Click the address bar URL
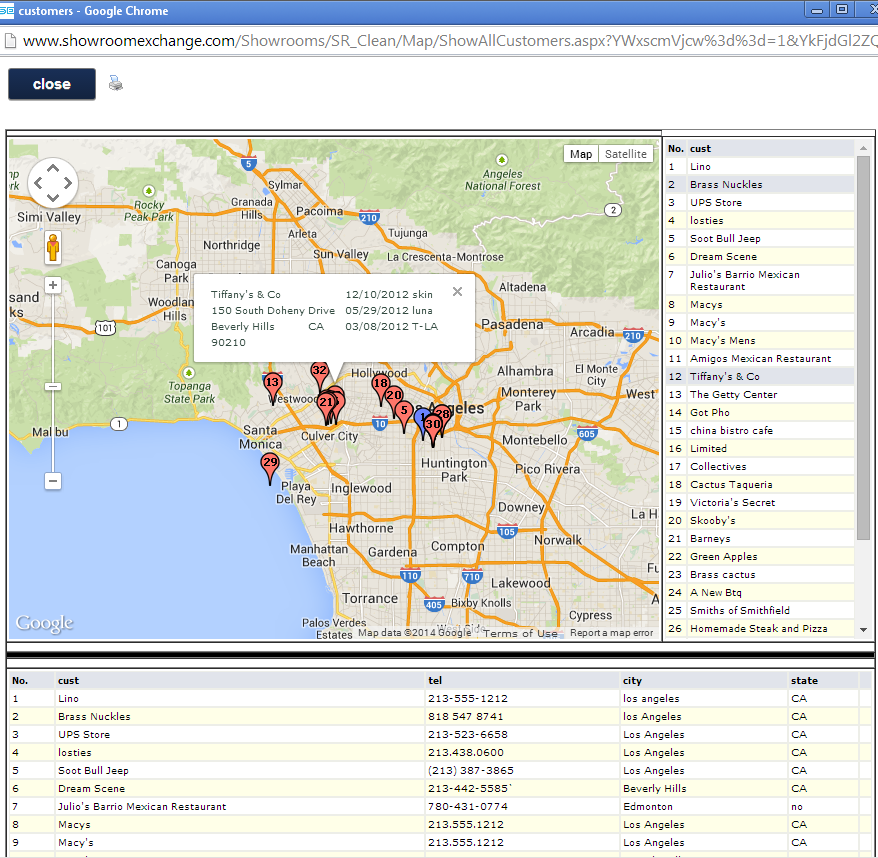Viewport: 878px width, 858px height. pos(450,41)
